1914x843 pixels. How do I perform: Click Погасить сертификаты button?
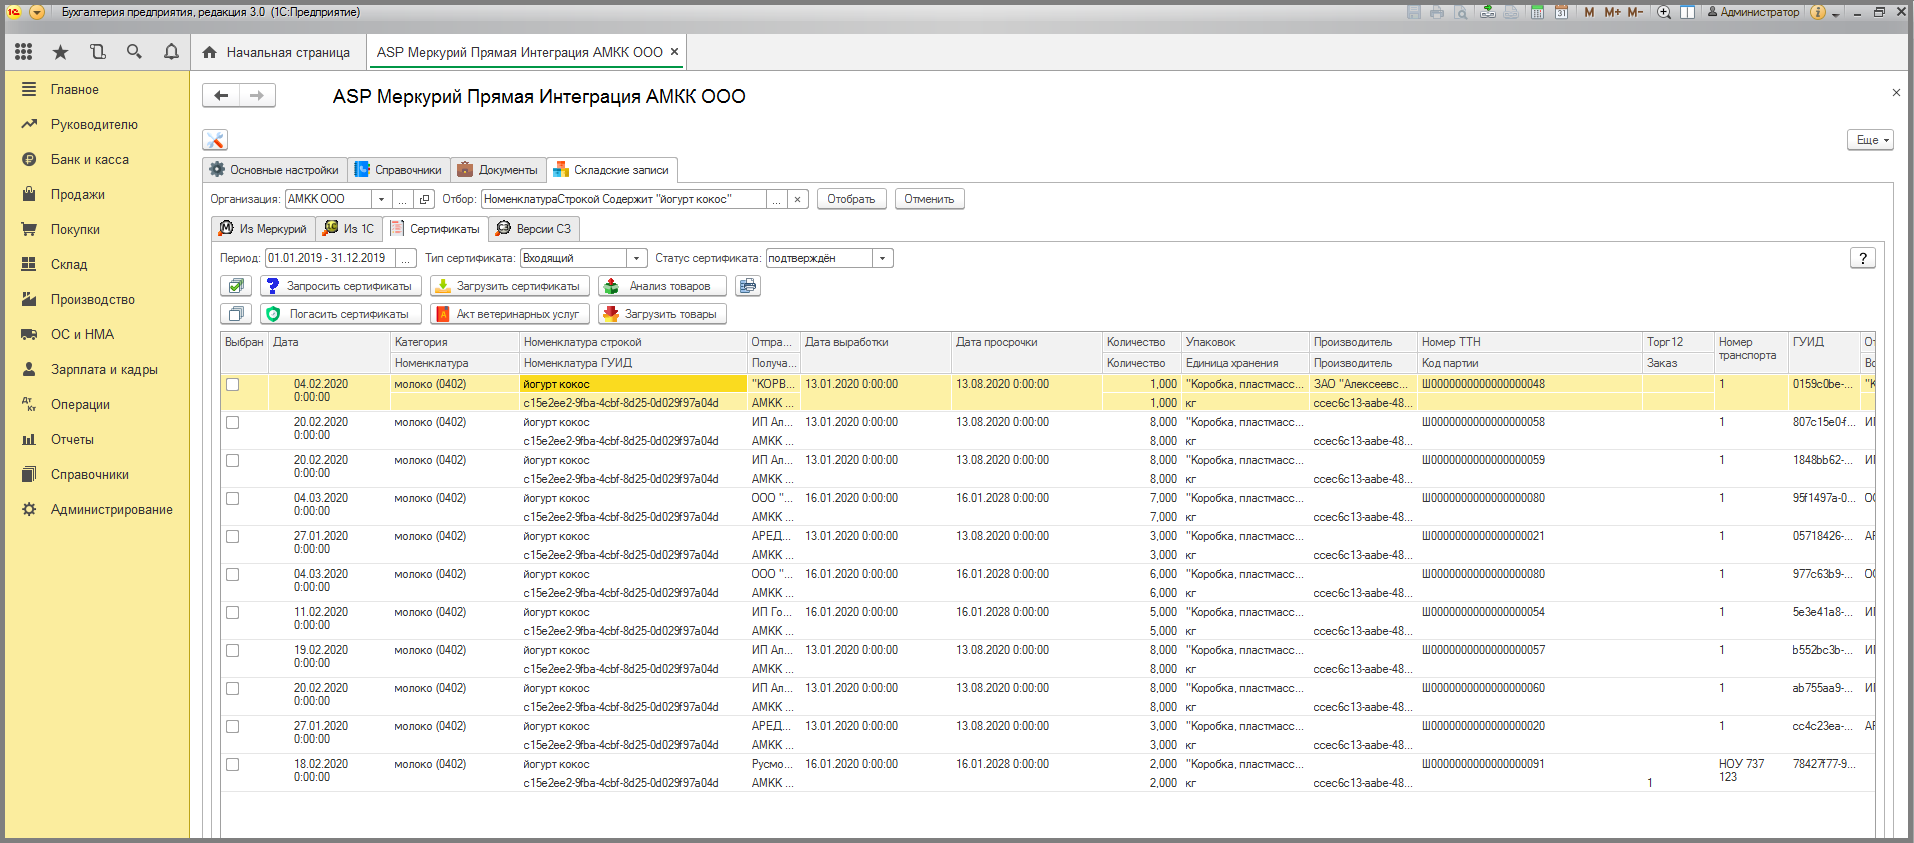point(340,314)
